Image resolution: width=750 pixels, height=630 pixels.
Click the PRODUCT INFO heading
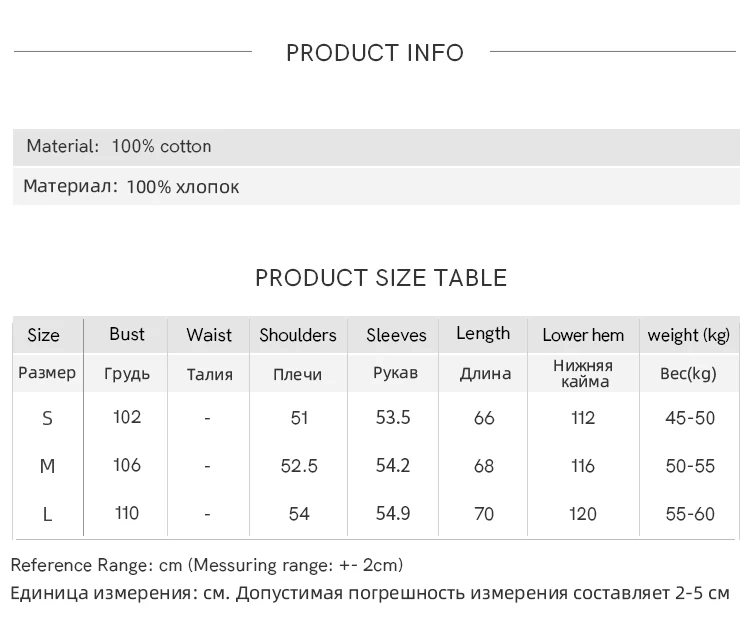(x=375, y=53)
